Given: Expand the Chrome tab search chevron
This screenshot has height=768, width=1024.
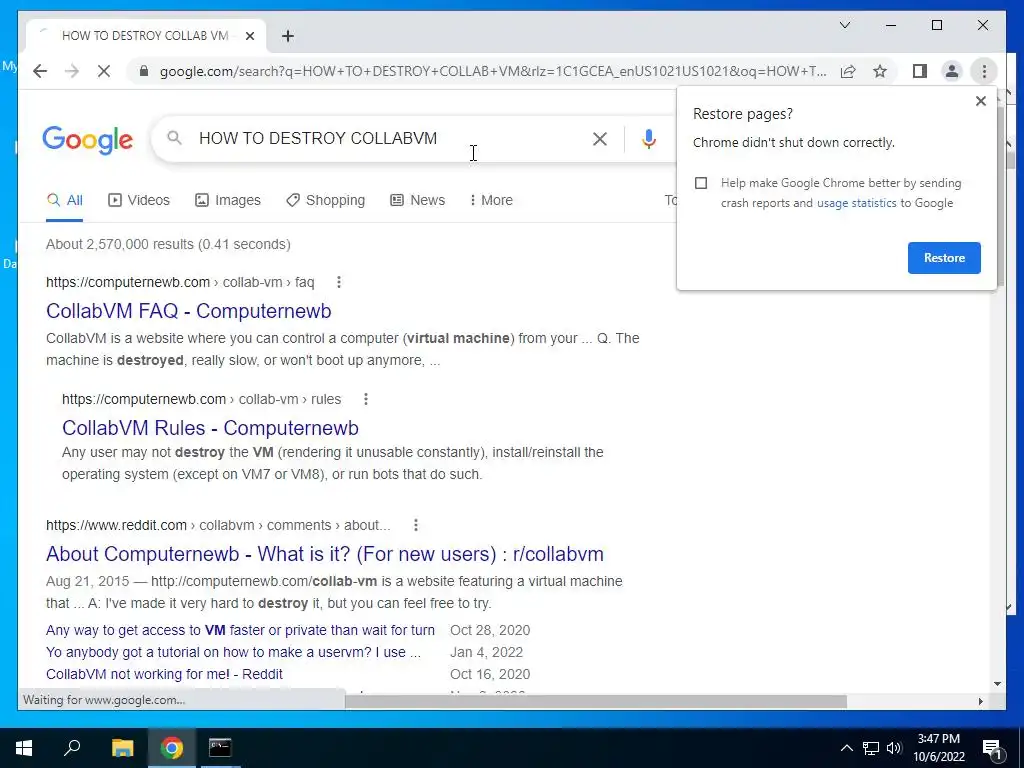Looking at the screenshot, I should pyautogui.click(x=844, y=25).
